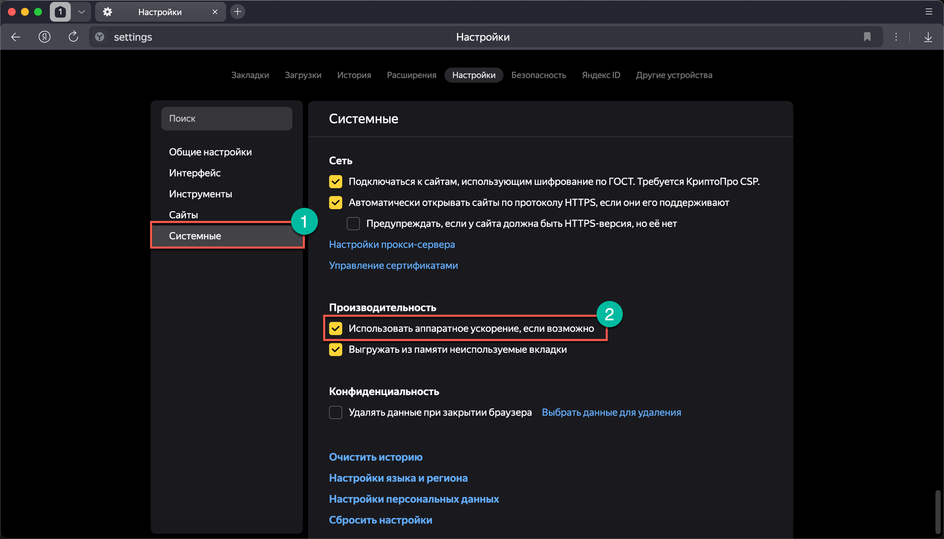Click Очистить историю link
The height and width of the screenshot is (539, 944).
pos(376,457)
